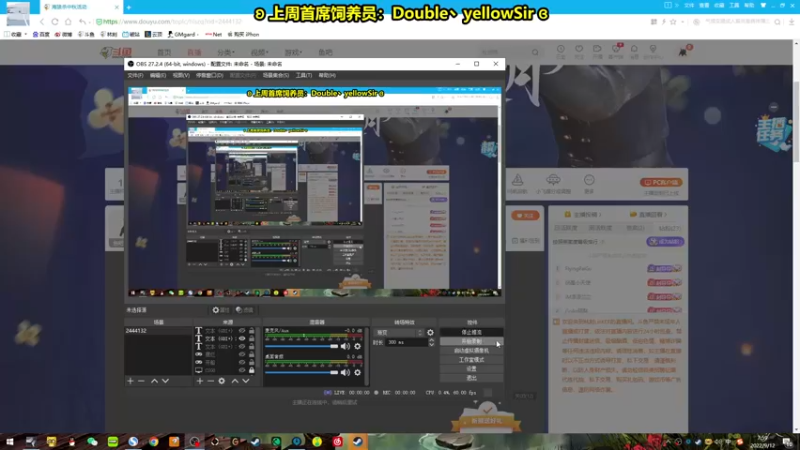Open Douyu follow heart icon in header
The height and width of the screenshot is (450, 800).
(x=579, y=49)
